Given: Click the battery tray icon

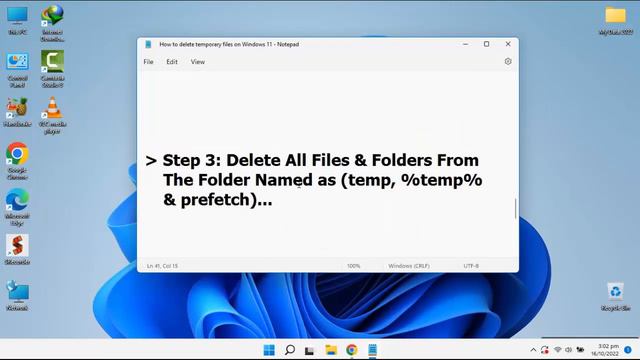Looking at the screenshot, I should coord(580,350).
